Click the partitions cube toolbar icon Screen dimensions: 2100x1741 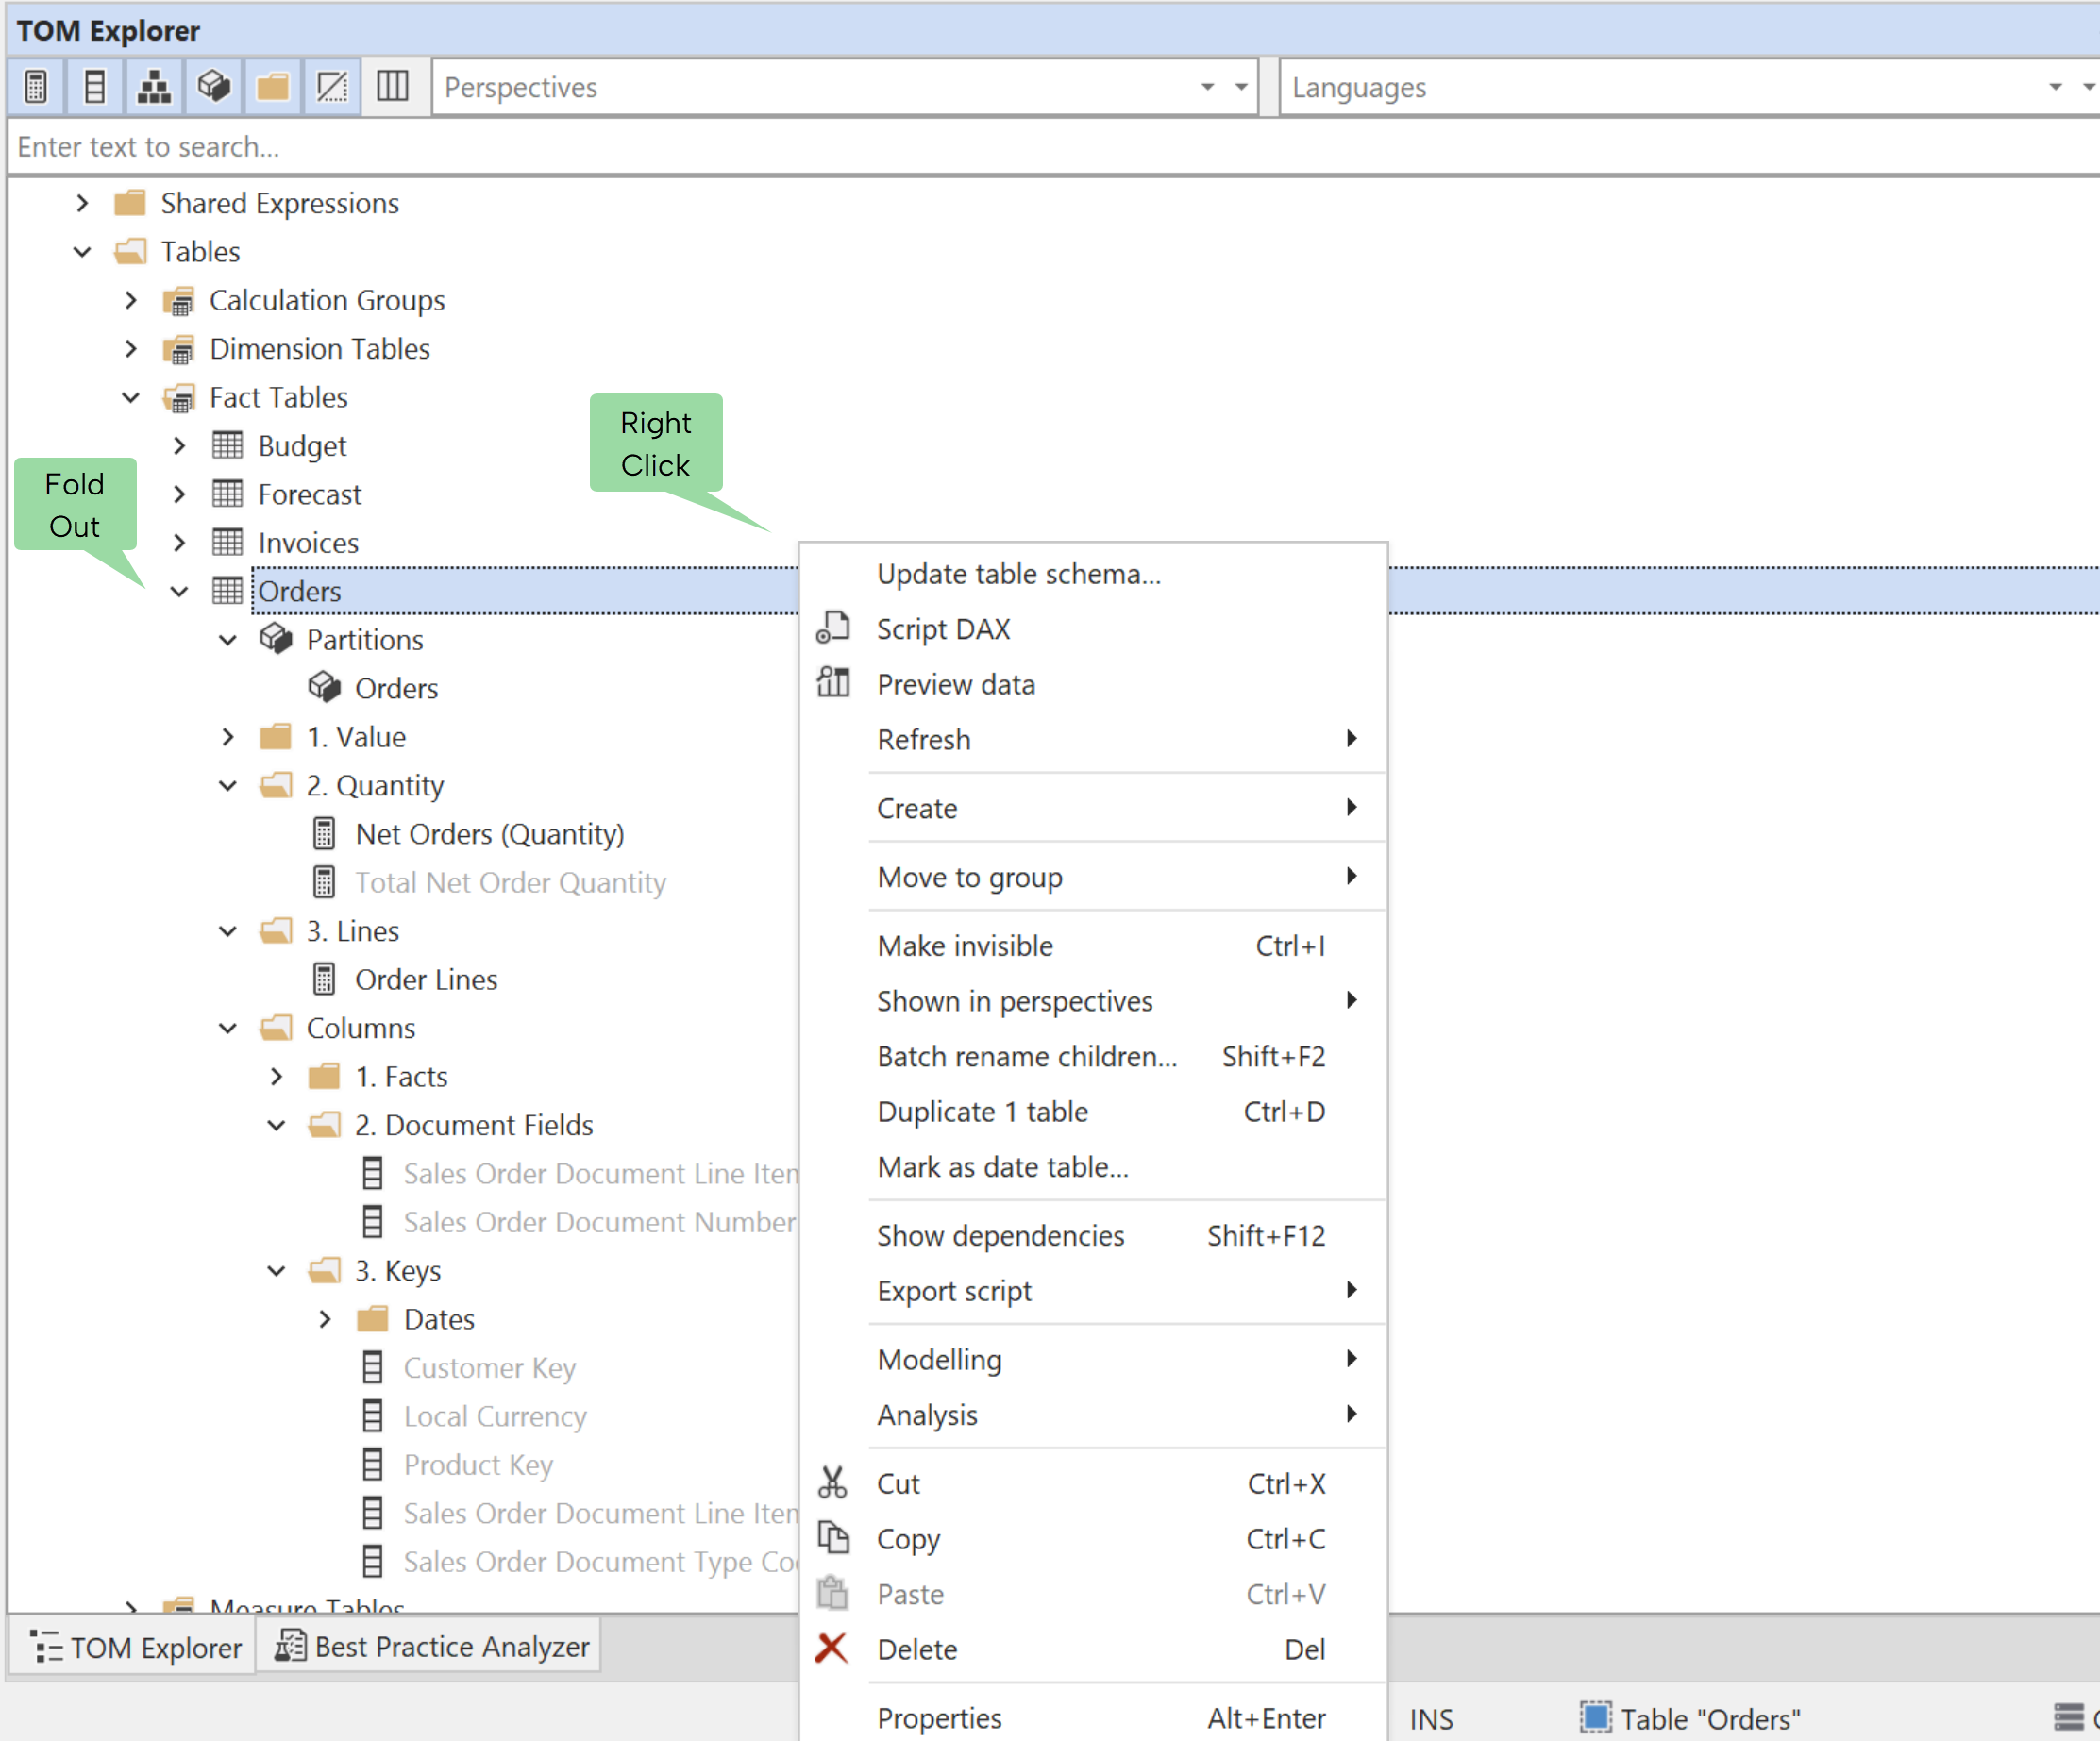[x=213, y=87]
